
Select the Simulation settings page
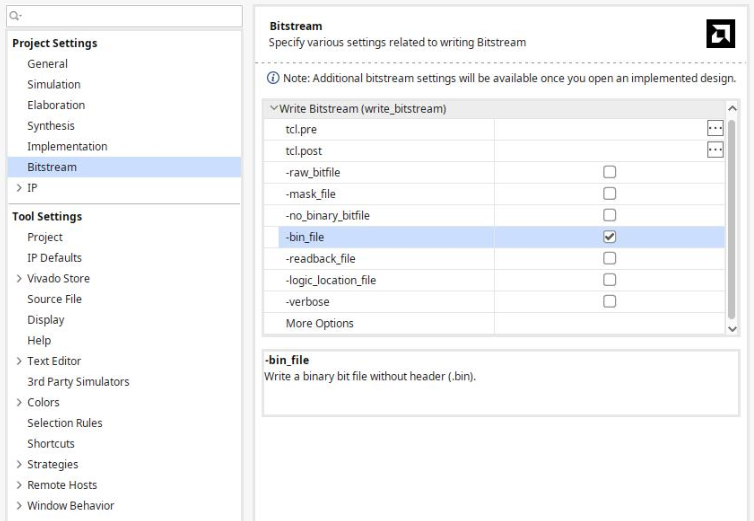point(53,85)
